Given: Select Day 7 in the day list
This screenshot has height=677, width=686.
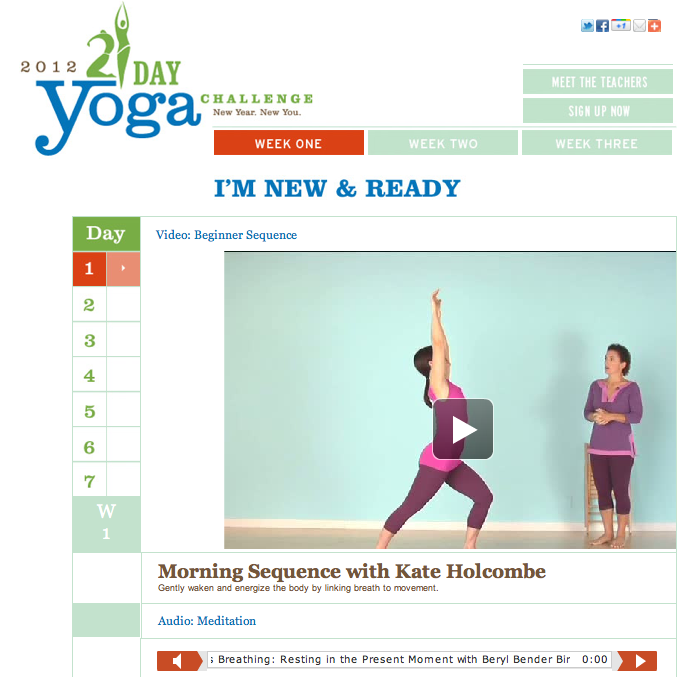Looking at the screenshot, I should 89,481.
